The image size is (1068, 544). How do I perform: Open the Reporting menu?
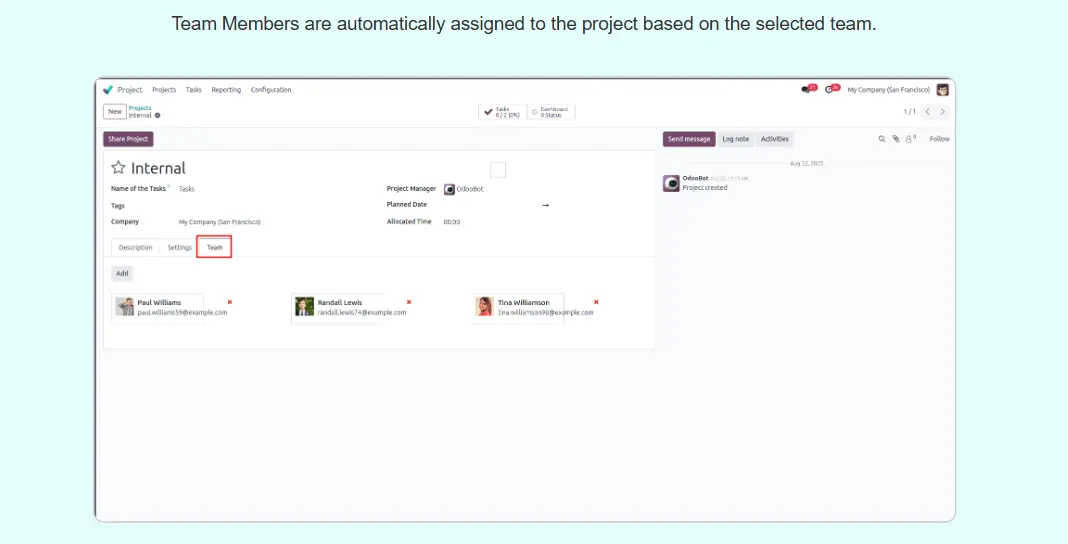[x=226, y=90]
